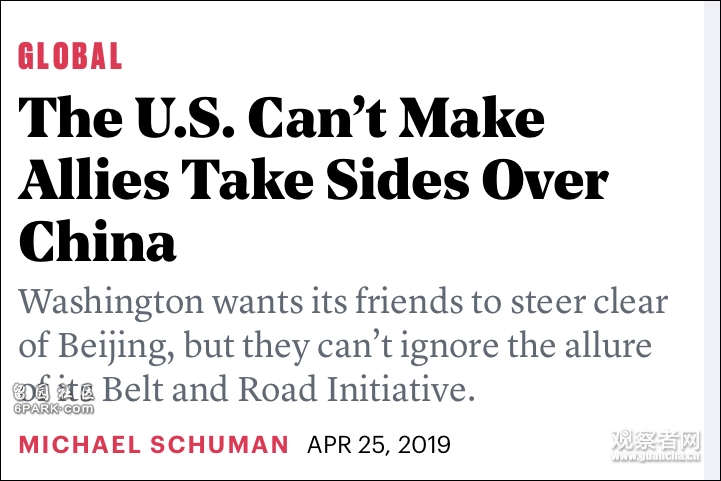Click the headline line "The U.S. Can't Make"
Image resolution: width=721 pixels, height=481 pixels.
(281, 118)
